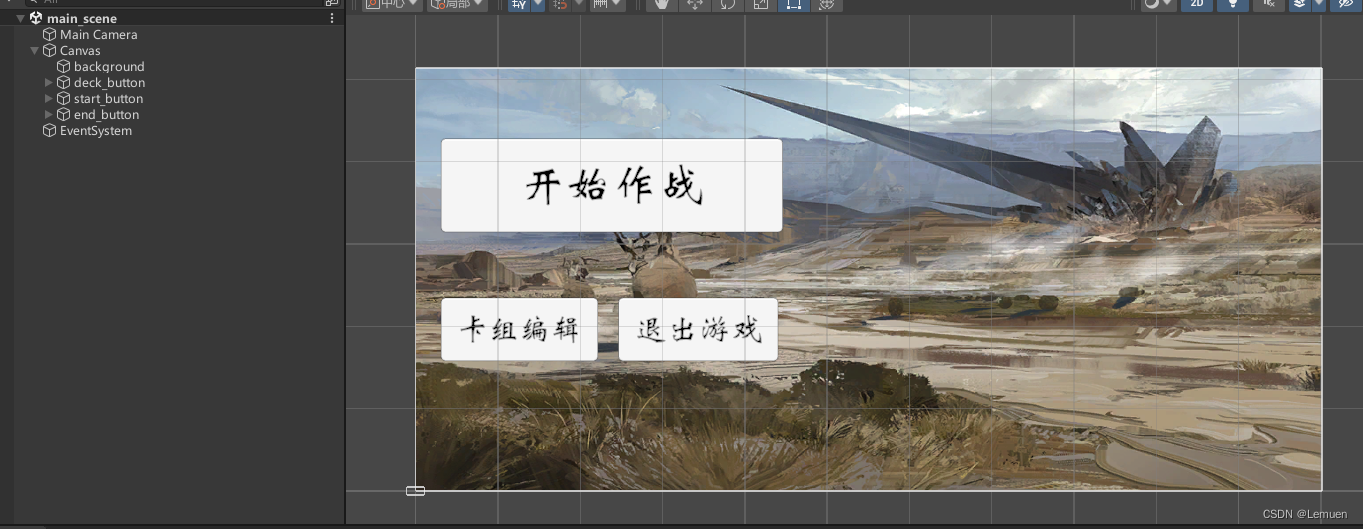
Task: Select the Move tool
Action: click(693, 4)
